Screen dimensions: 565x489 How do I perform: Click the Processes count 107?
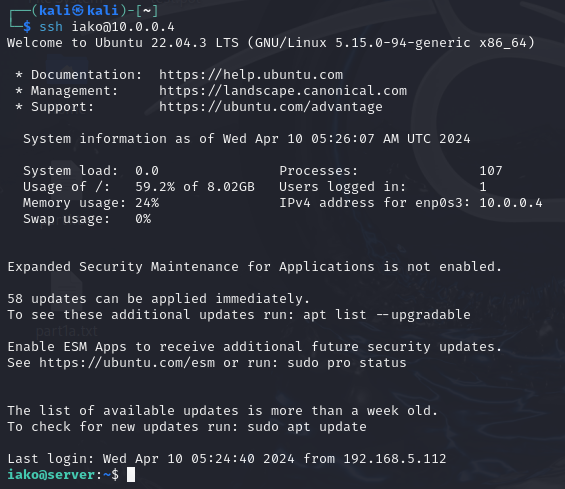491,171
